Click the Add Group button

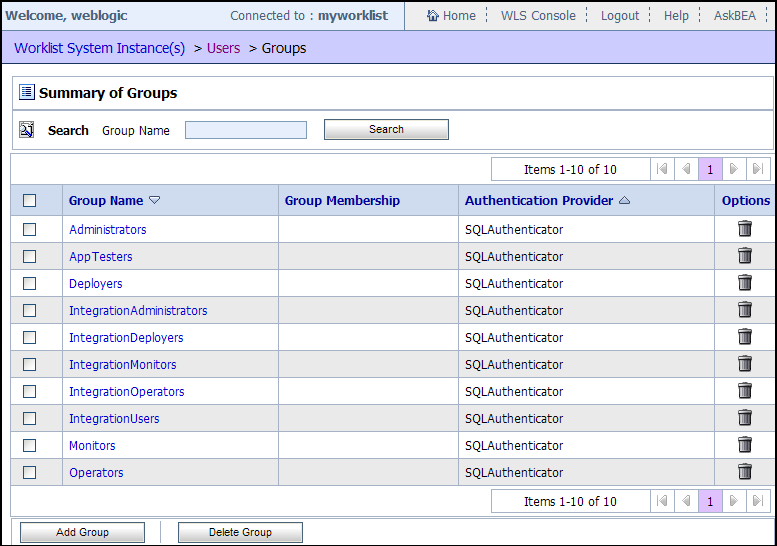(82, 532)
